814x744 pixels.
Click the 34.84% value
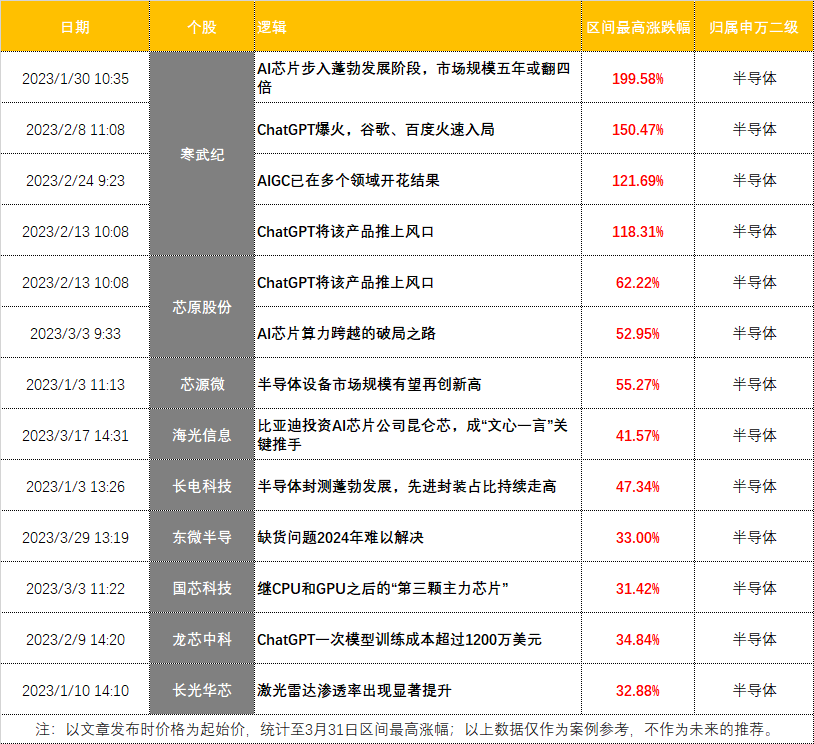tap(637, 639)
